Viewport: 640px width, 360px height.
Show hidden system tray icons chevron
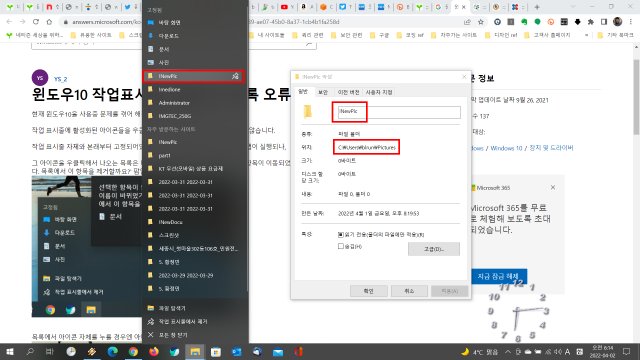click(508, 351)
